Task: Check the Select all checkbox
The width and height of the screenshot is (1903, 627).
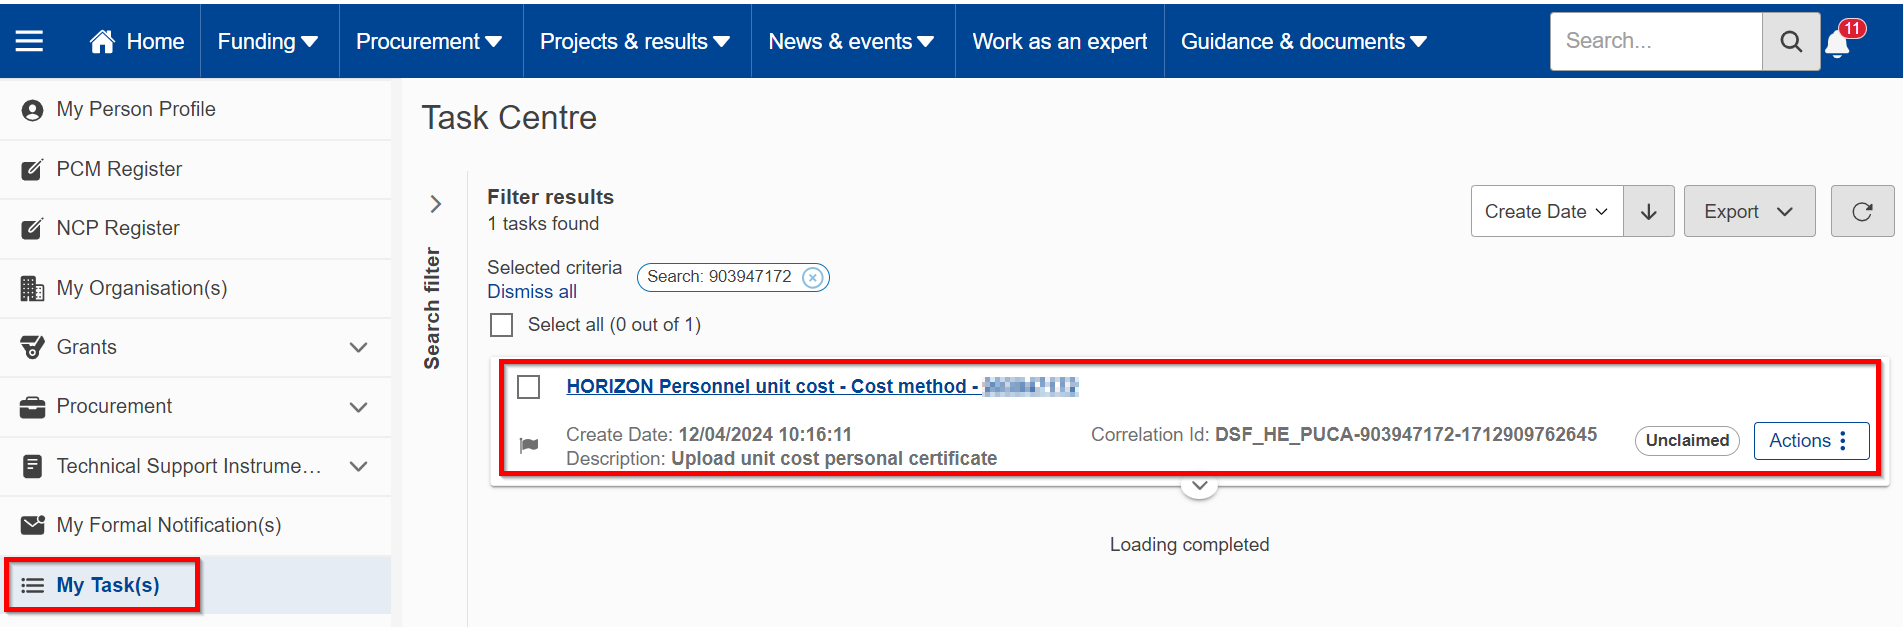Action: [502, 325]
